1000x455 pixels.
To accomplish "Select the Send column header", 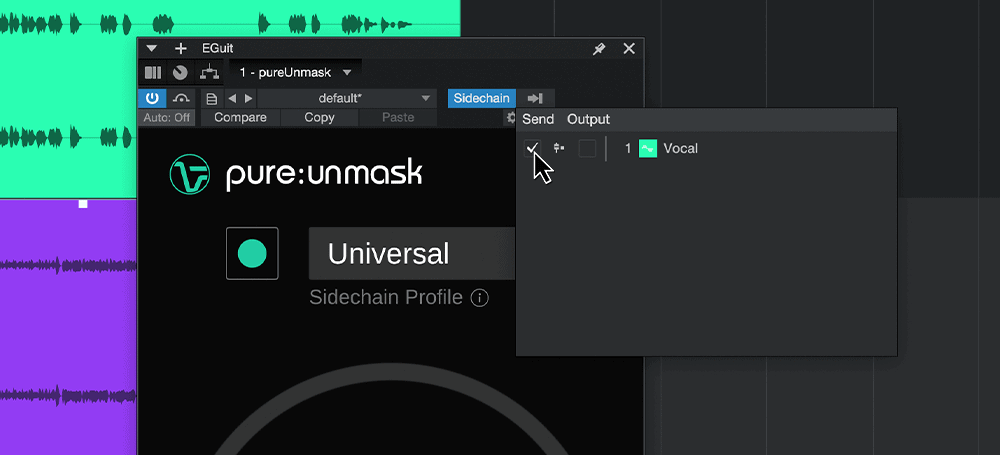I will click(538, 119).
